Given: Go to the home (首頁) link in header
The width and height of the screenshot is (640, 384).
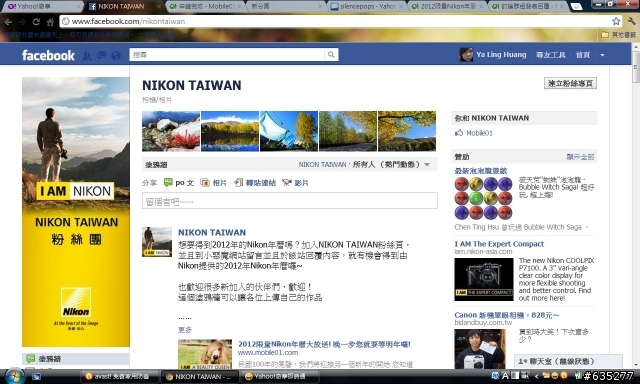Looking at the screenshot, I should (583, 55).
